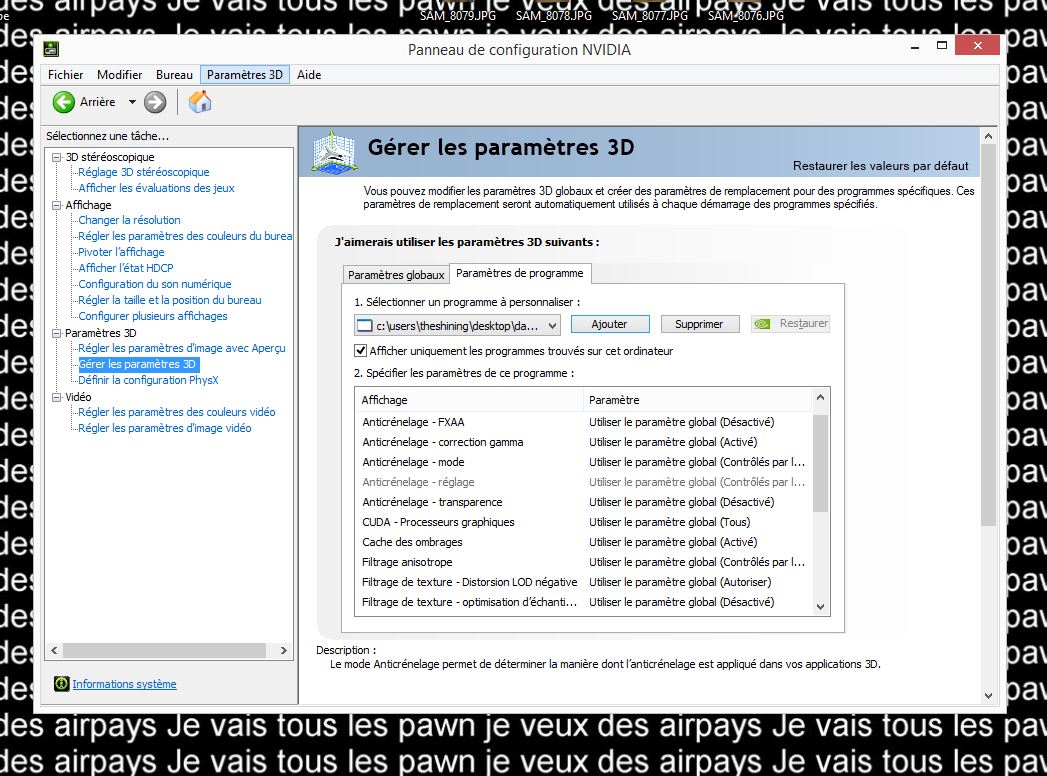Select Régler les paramètres des couleurs vidéo
Viewport: 1047px width, 776px height.
pyautogui.click(x=176, y=413)
